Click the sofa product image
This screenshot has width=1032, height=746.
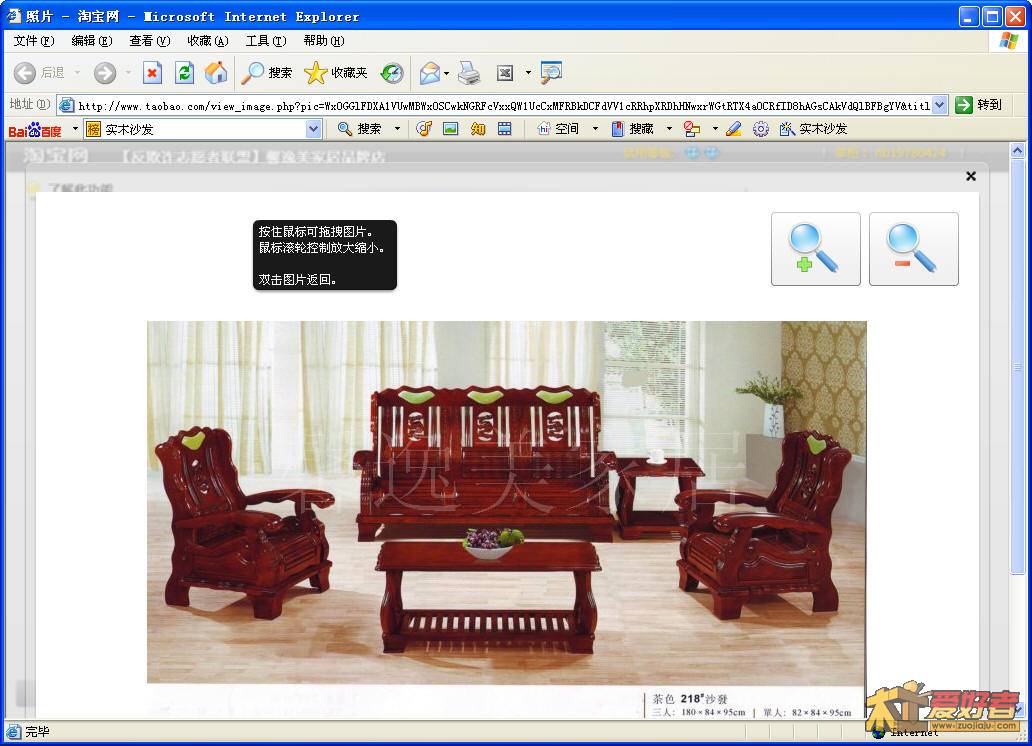pos(506,502)
